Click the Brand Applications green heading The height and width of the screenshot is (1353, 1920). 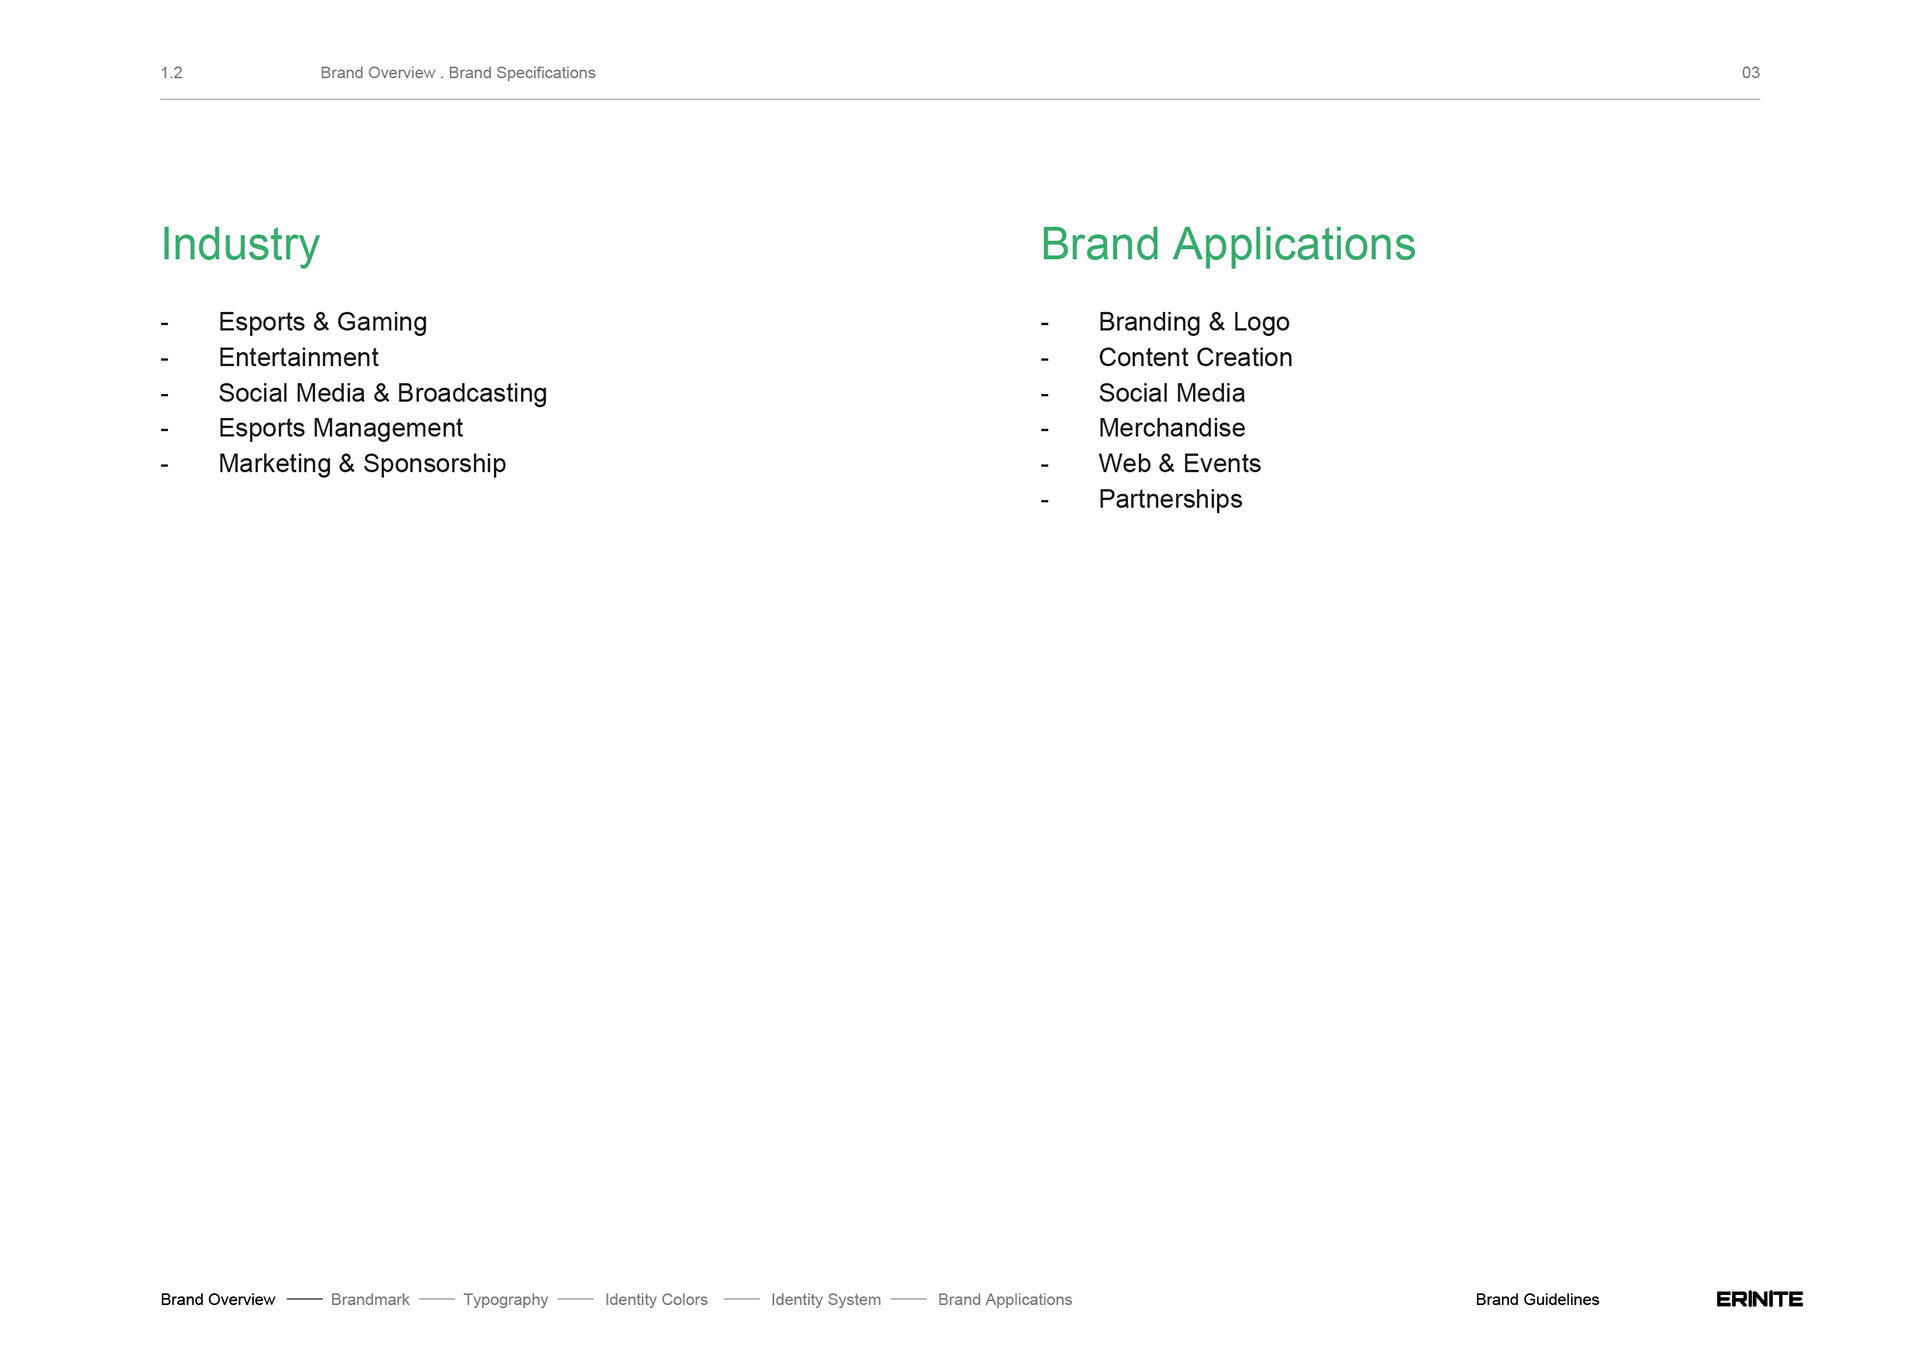[x=1227, y=245]
